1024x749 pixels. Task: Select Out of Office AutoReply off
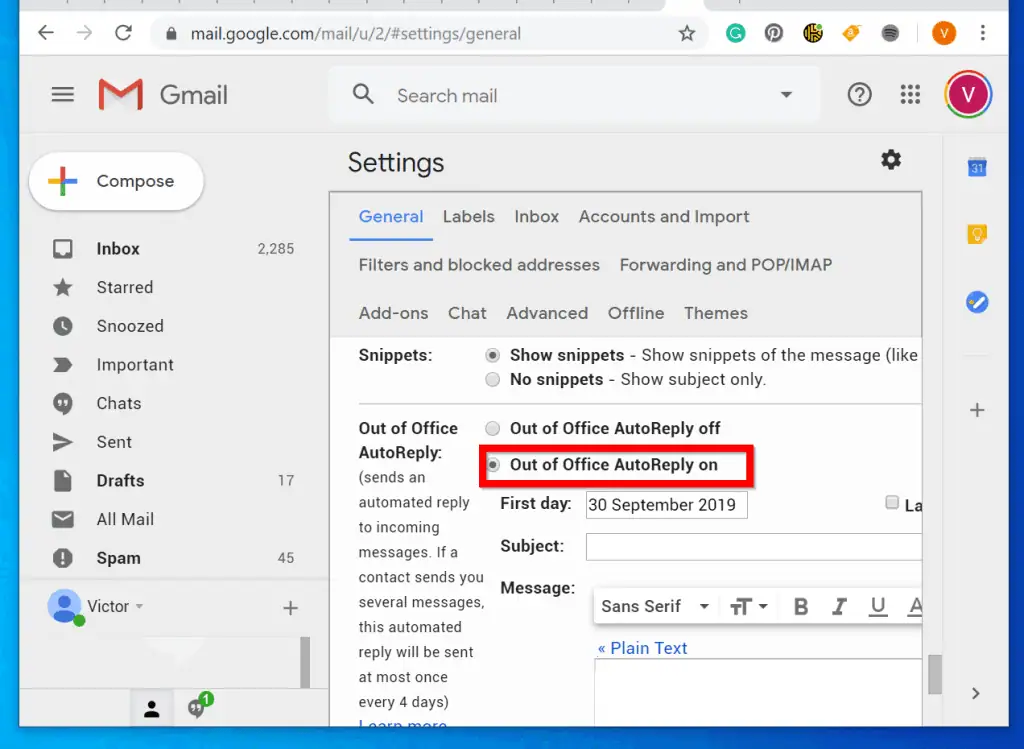click(492, 428)
